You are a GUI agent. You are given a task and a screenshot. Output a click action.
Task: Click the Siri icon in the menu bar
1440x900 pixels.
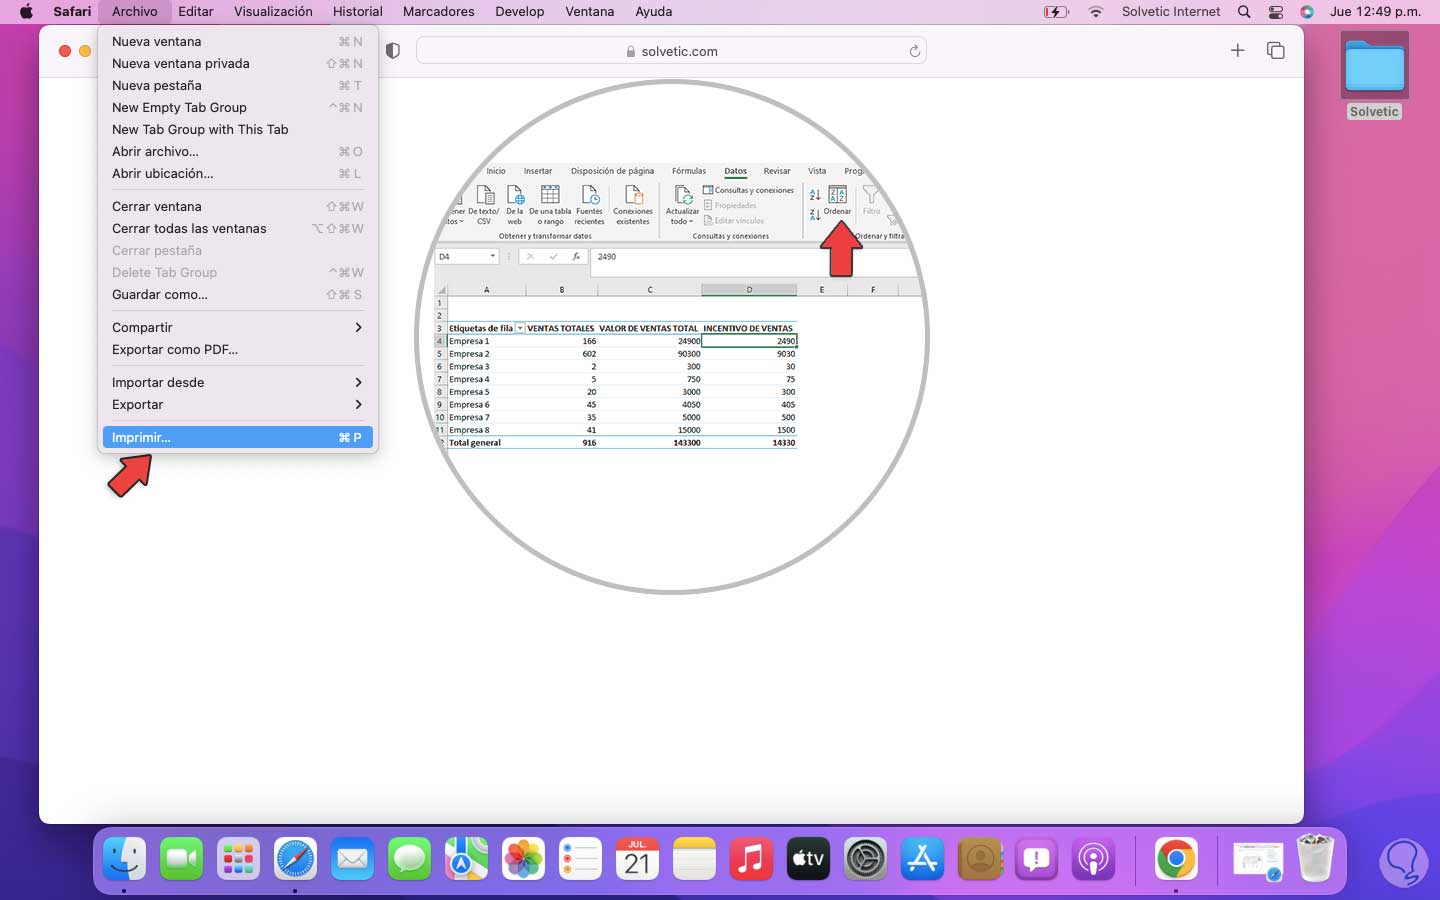pyautogui.click(x=1307, y=12)
